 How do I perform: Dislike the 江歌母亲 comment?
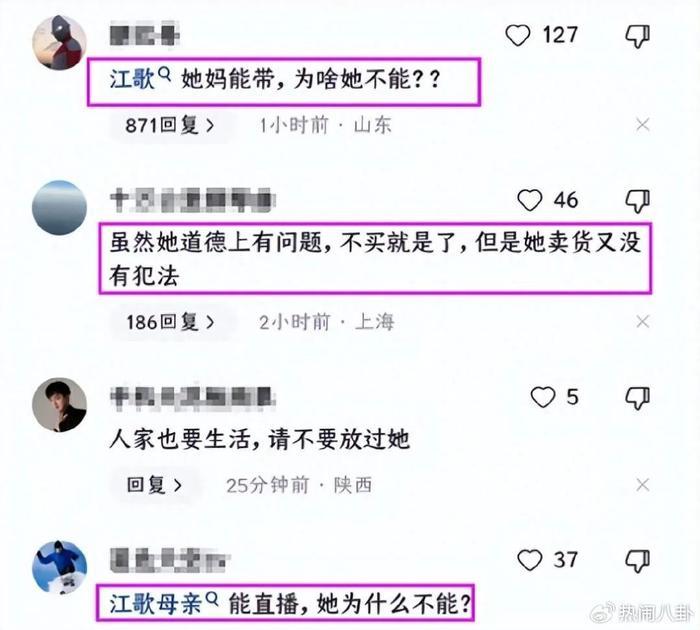click(x=638, y=561)
